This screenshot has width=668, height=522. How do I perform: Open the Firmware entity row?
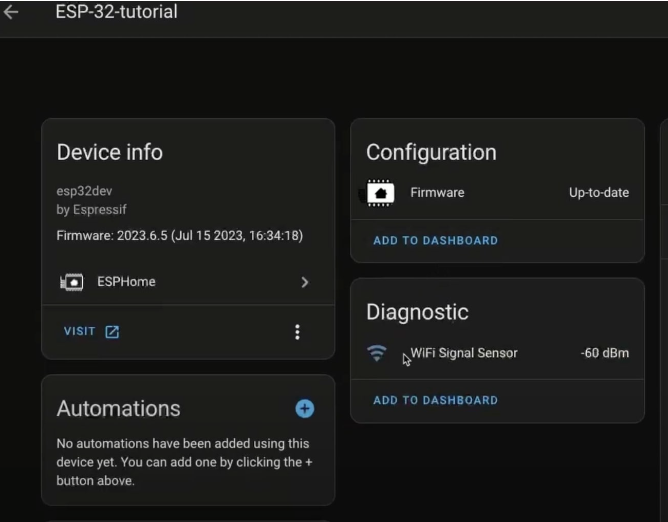[x=497, y=193]
